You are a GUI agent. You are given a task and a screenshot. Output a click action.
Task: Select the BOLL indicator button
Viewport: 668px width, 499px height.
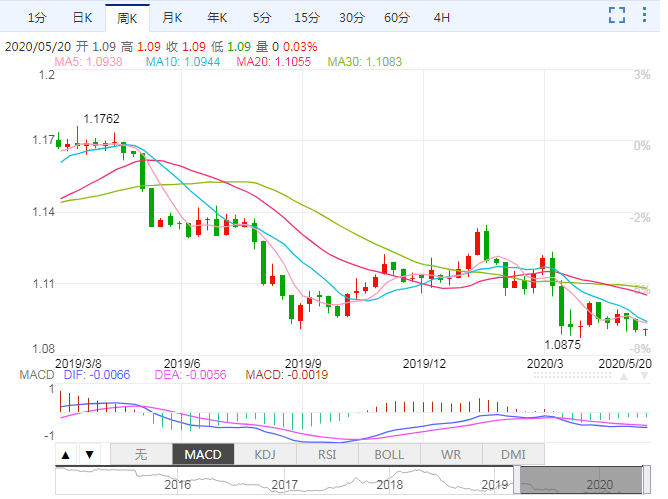pyautogui.click(x=389, y=454)
